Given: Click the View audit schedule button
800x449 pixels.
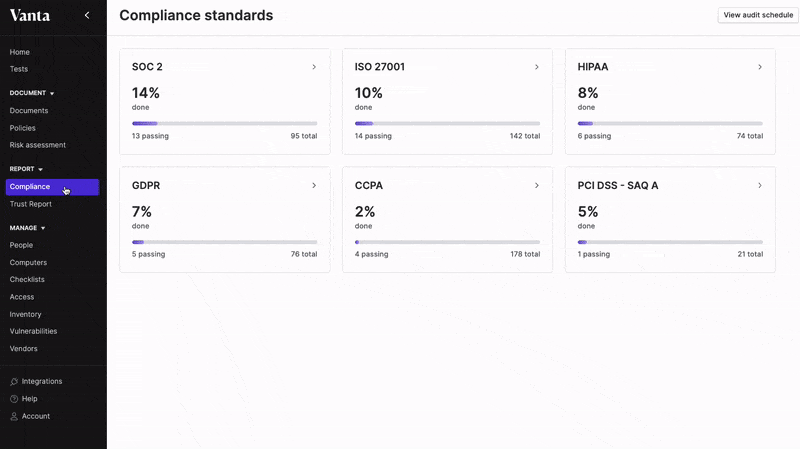Looking at the screenshot, I should pyautogui.click(x=757, y=15).
